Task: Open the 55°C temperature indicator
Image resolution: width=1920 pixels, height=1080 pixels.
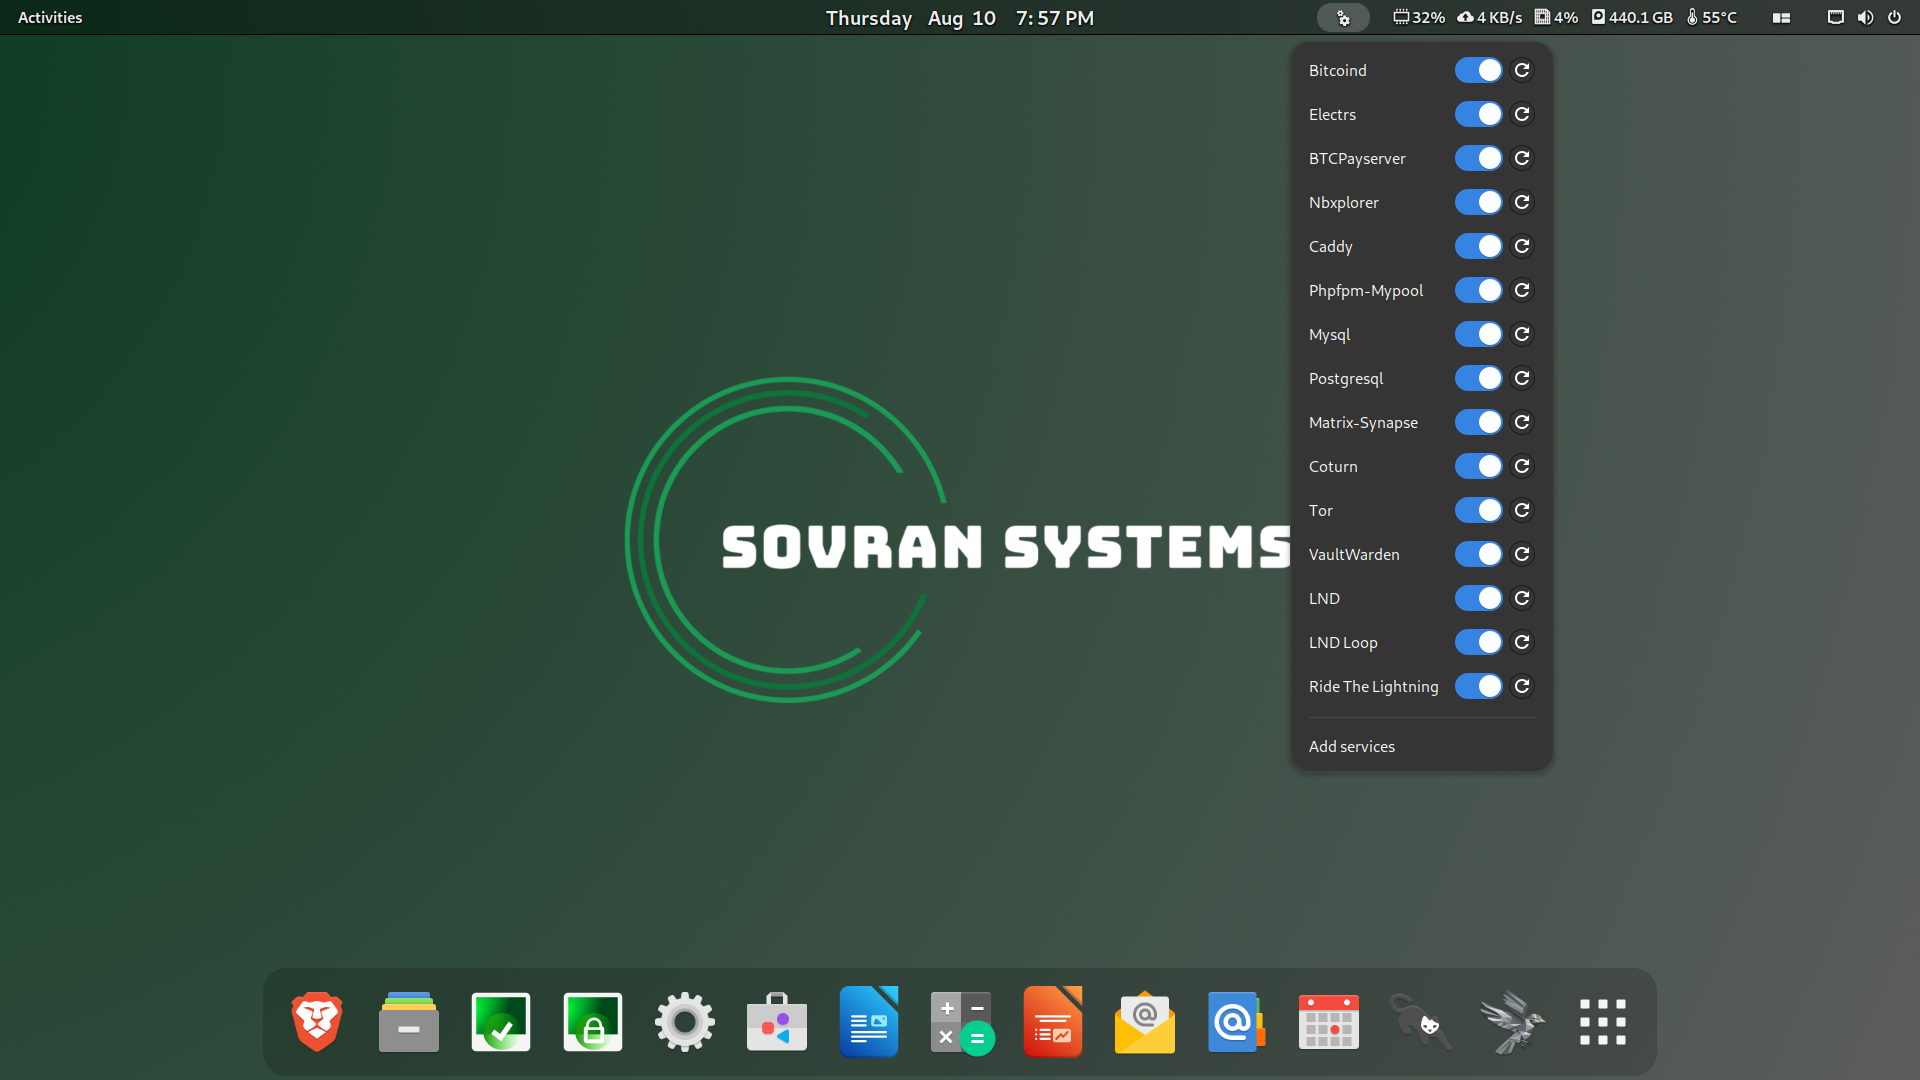Action: tap(1711, 17)
